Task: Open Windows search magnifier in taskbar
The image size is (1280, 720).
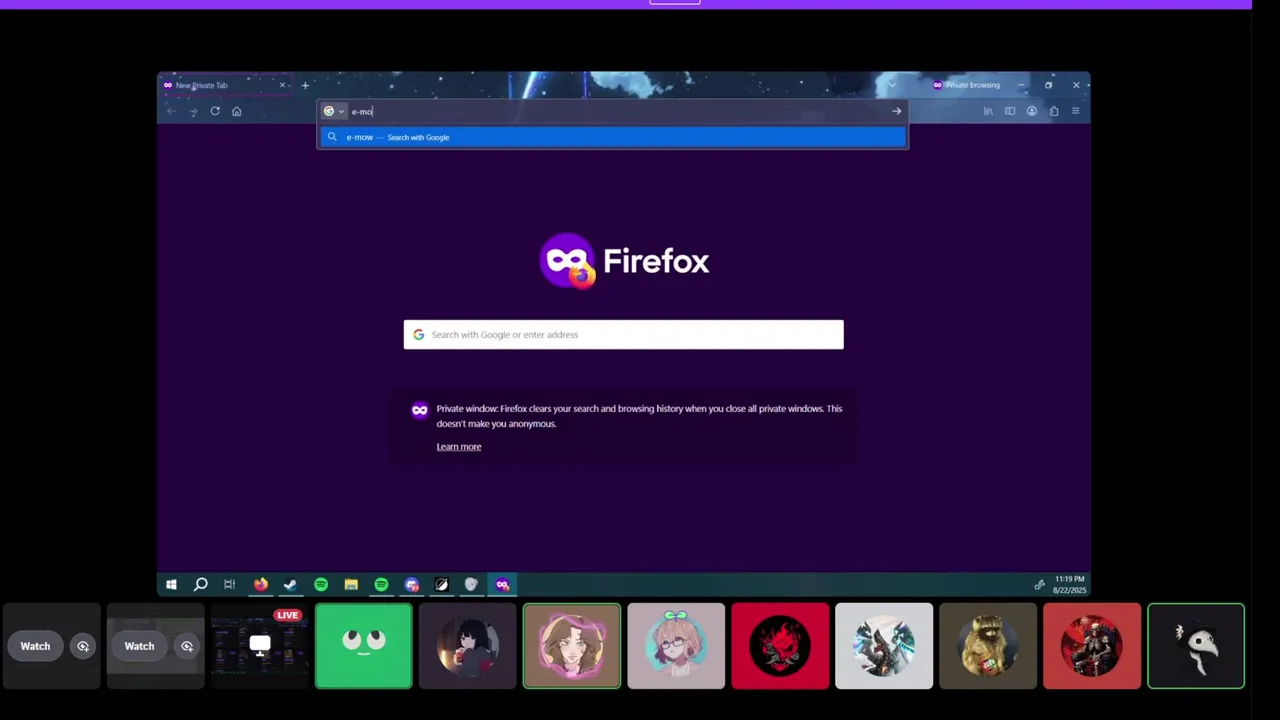Action: tap(200, 585)
